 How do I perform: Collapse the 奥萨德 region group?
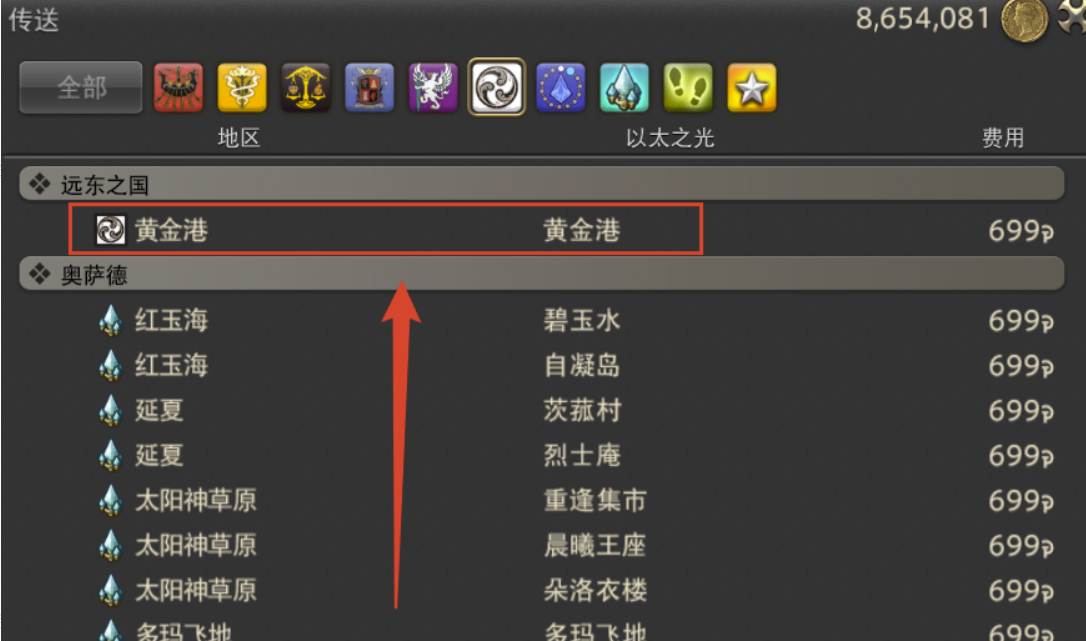542,274
